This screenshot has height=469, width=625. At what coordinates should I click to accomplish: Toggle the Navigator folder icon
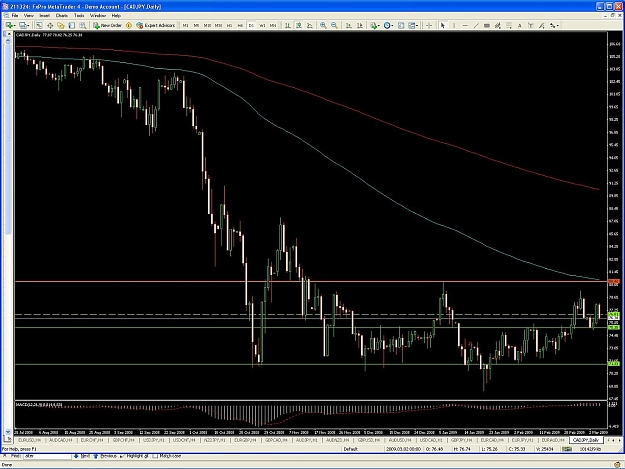(61, 26)
